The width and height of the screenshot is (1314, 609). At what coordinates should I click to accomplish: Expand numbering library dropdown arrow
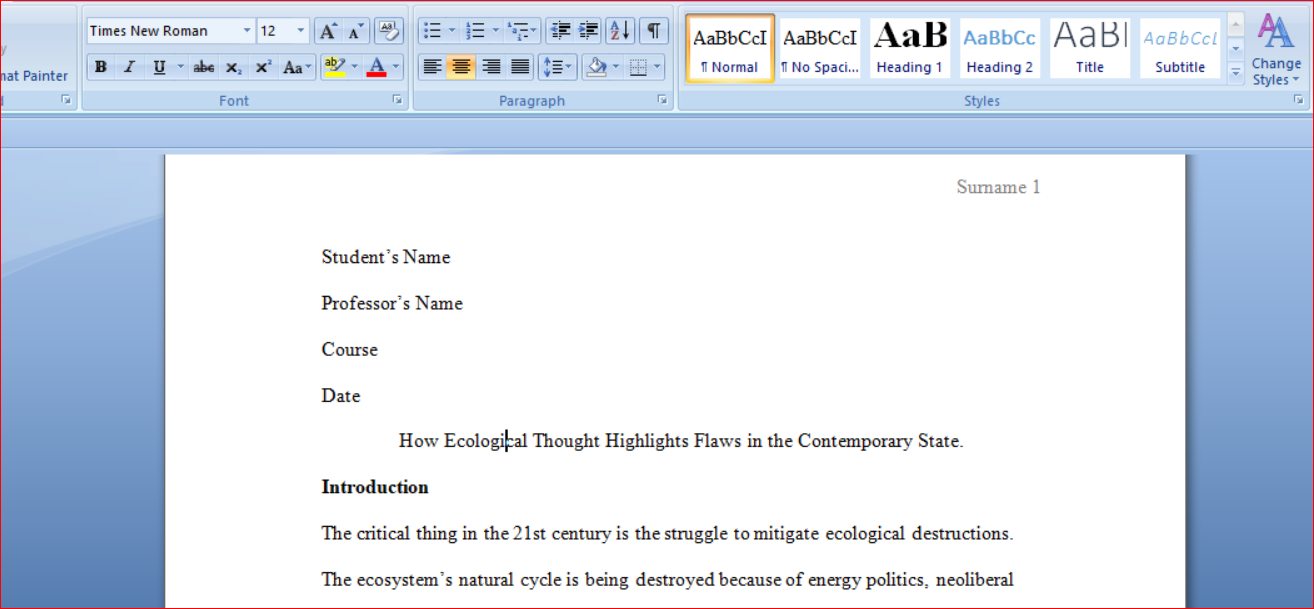tap(495, 31)
